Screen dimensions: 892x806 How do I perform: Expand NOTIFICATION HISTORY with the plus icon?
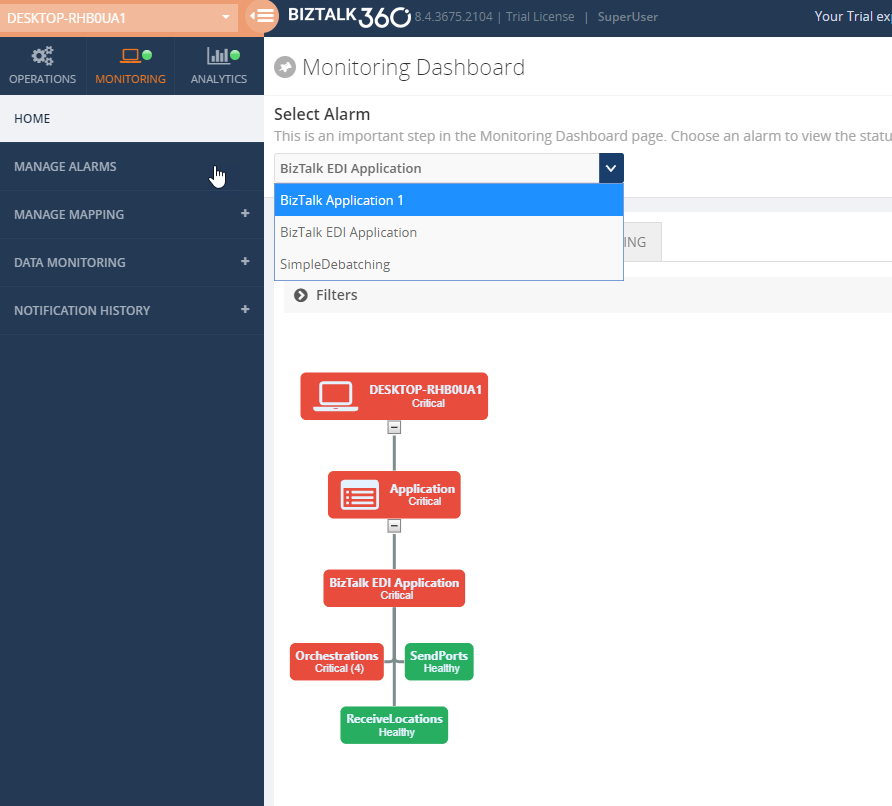pos(245,309)
